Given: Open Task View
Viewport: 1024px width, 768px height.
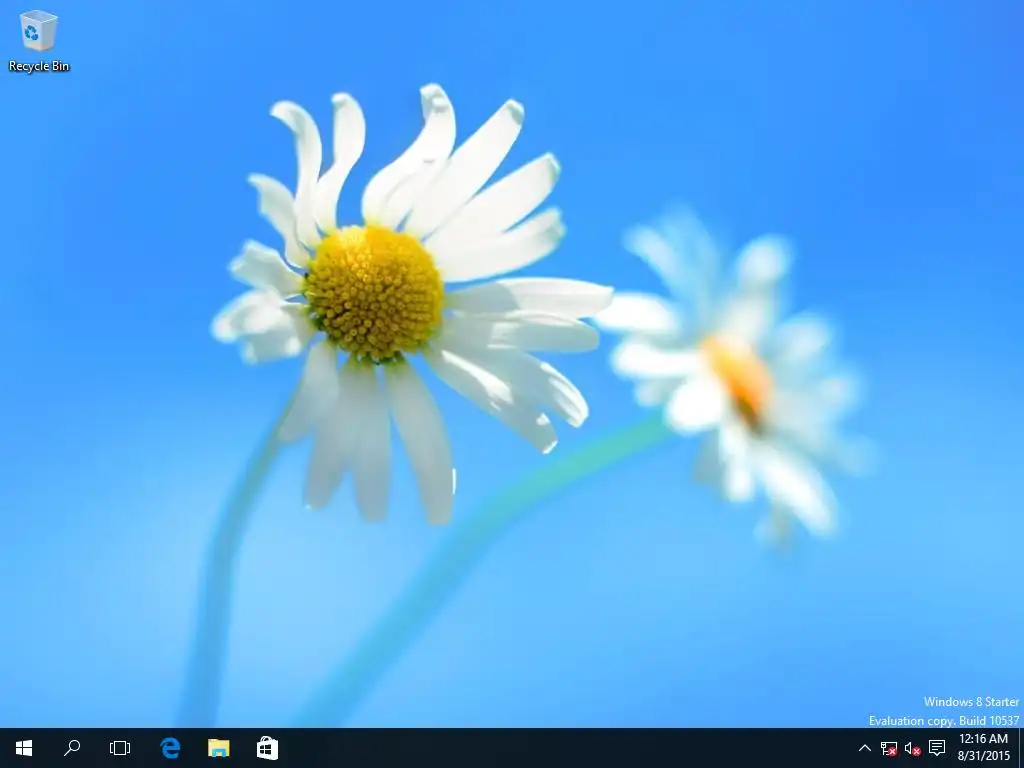Looking at the screenshot, I should [x=120, y=748].
